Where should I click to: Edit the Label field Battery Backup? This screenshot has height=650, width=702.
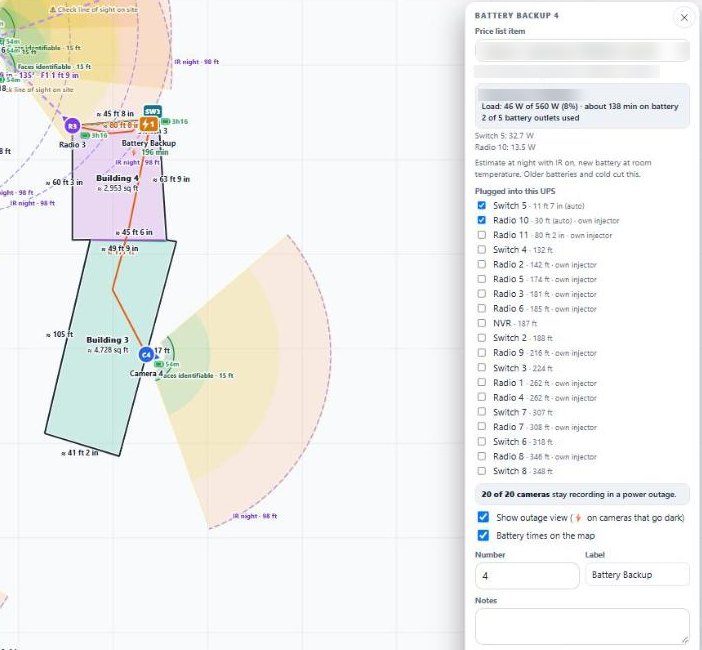point(637,575)
